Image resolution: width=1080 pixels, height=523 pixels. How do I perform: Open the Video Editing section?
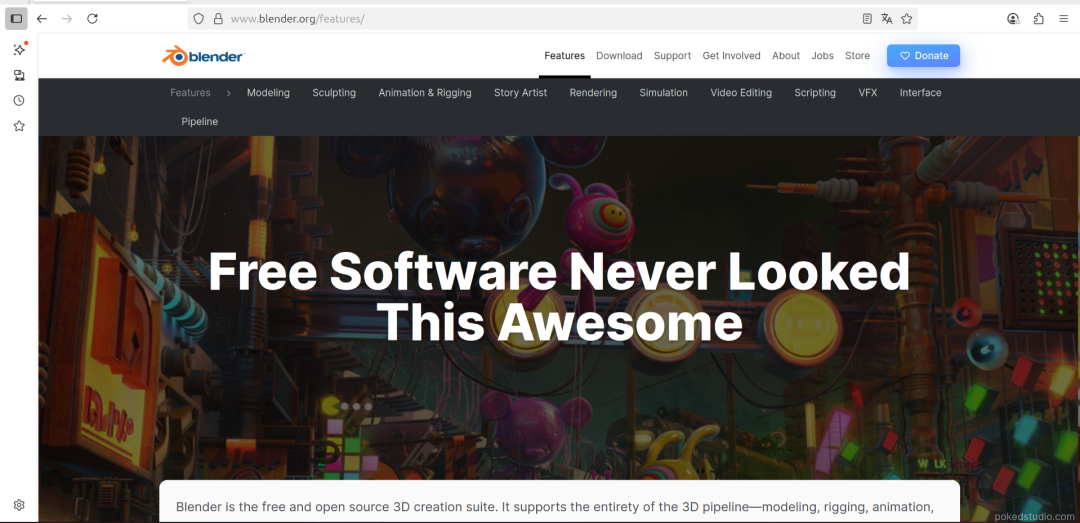tap(741, 93)
